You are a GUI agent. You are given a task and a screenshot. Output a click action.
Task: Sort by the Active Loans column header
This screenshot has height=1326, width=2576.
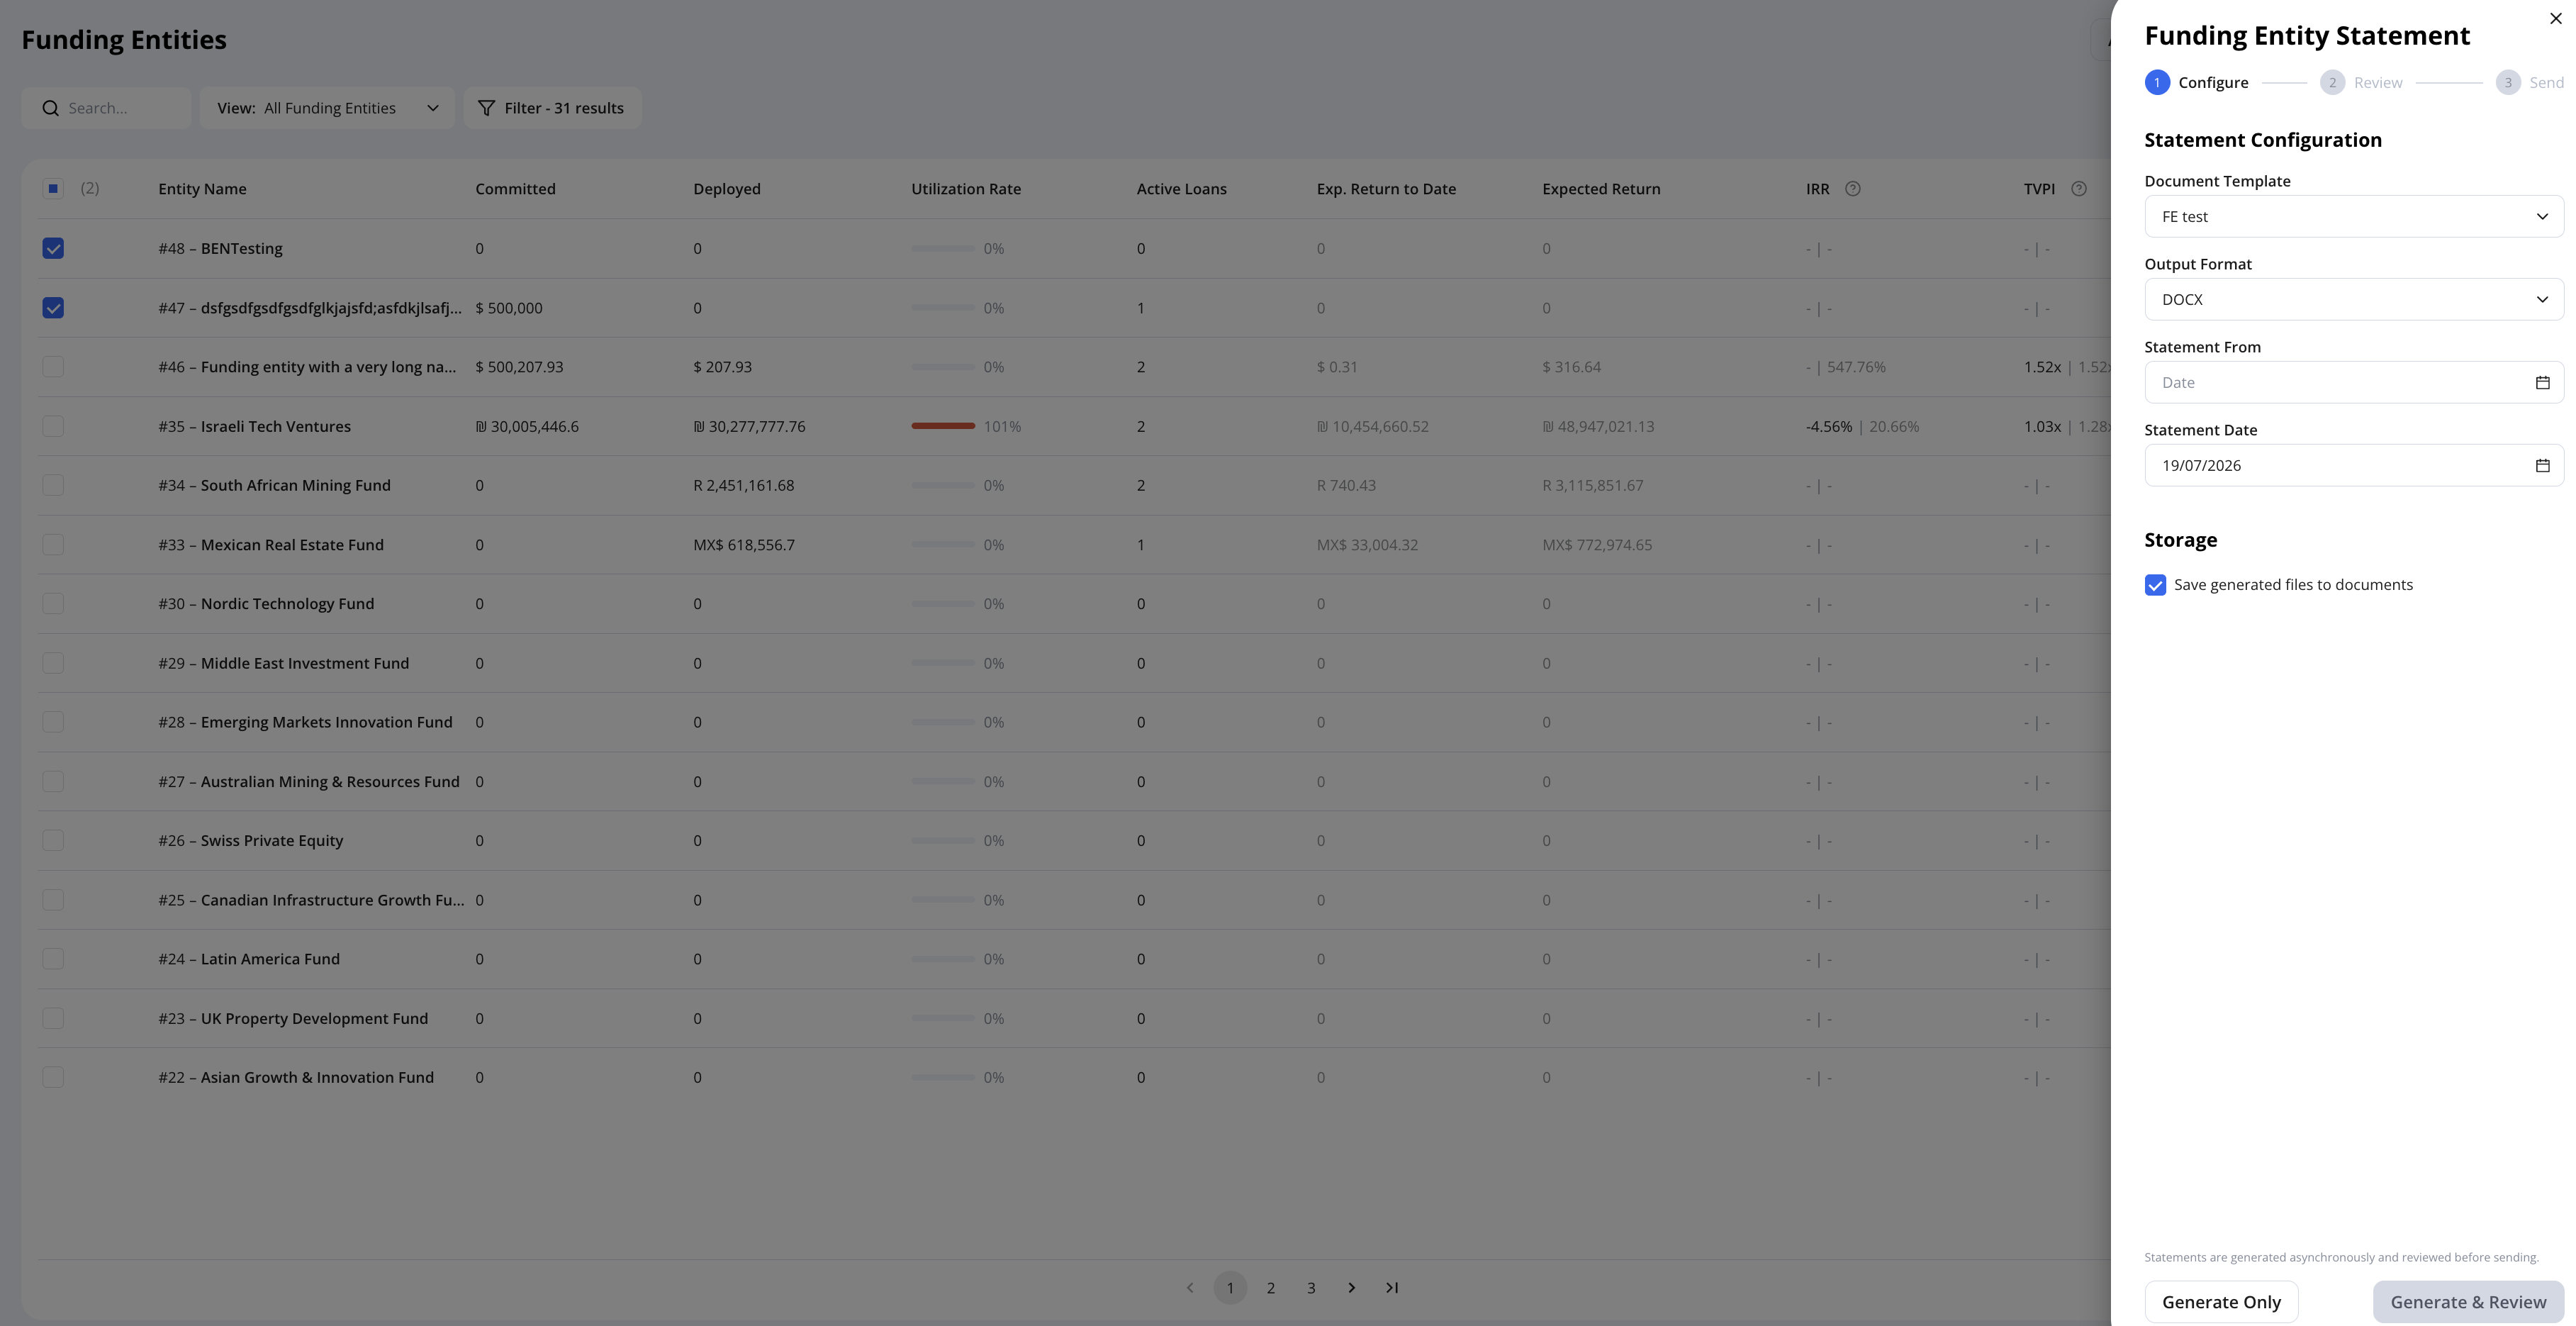pos(1181,189)
